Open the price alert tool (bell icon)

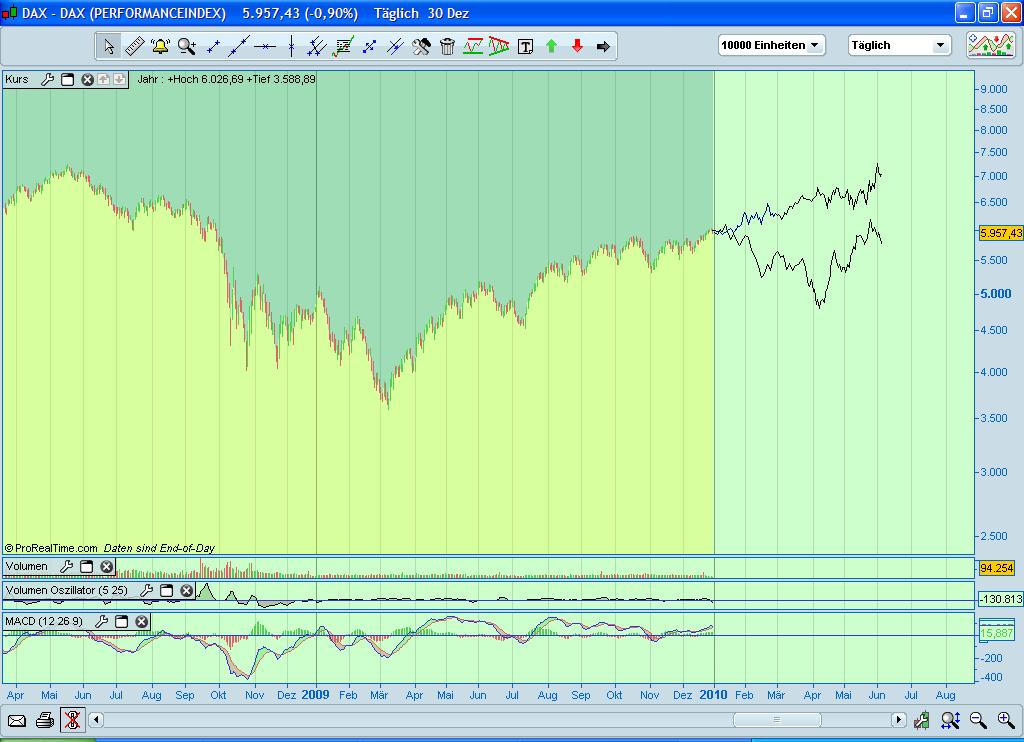[x=160, y=46]
